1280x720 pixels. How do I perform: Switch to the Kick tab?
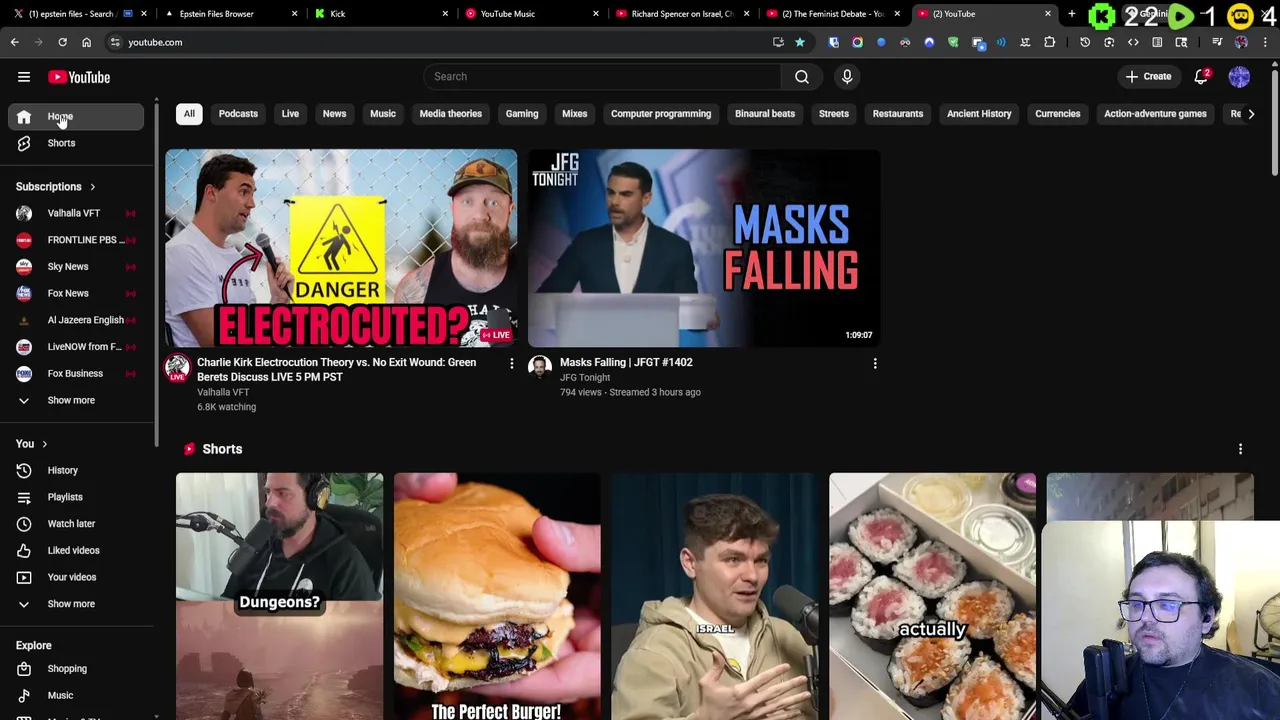pos(380,14)
